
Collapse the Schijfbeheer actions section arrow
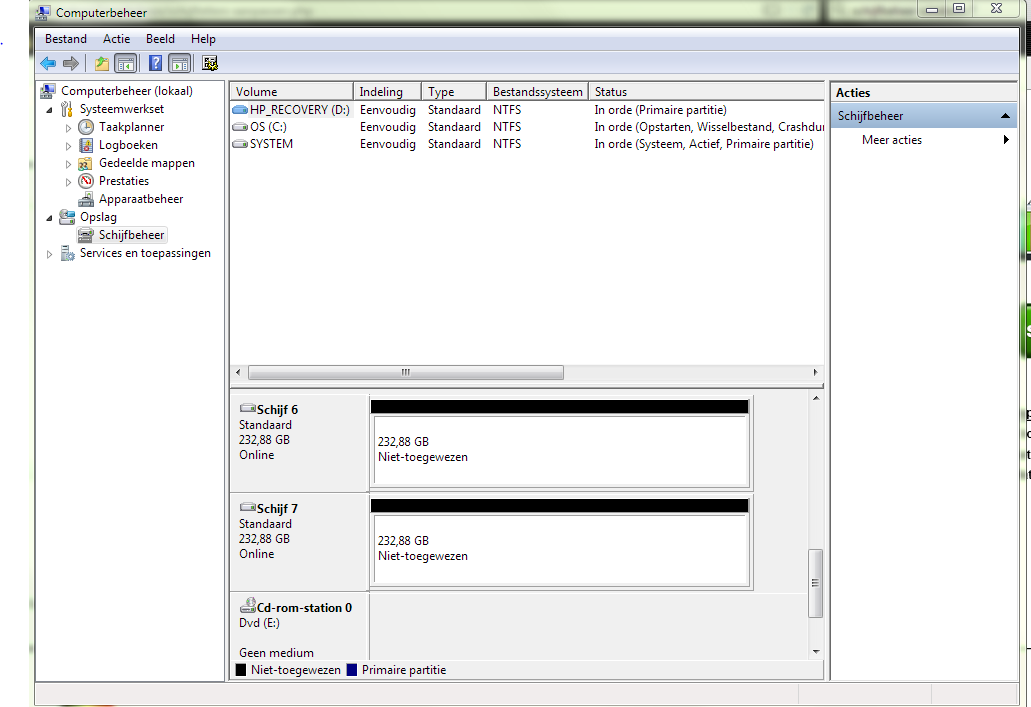pyautogui.click(x=1005, y=116)
